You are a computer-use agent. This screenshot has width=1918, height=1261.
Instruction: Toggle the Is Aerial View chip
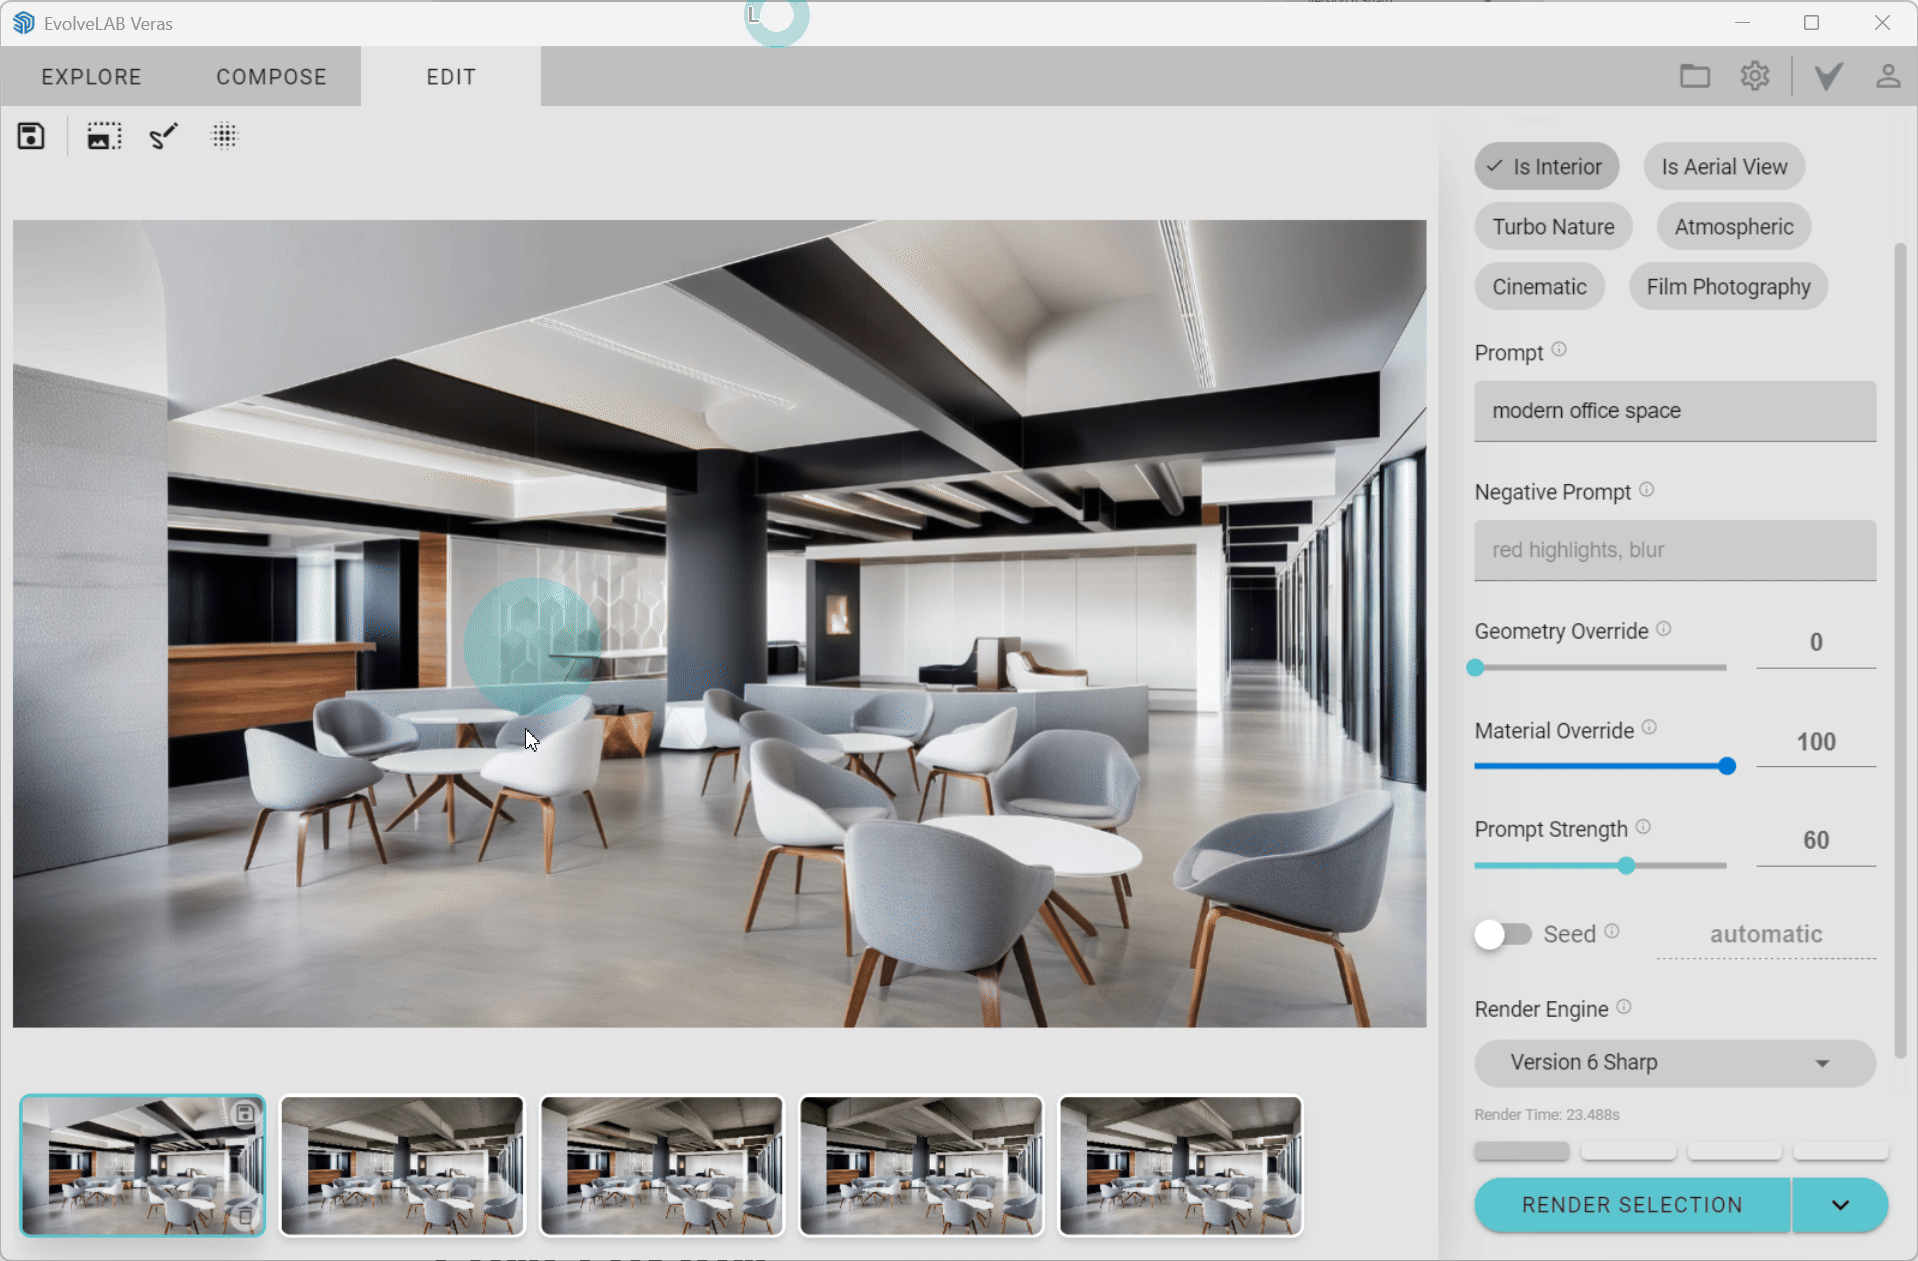click(1724, 167)
